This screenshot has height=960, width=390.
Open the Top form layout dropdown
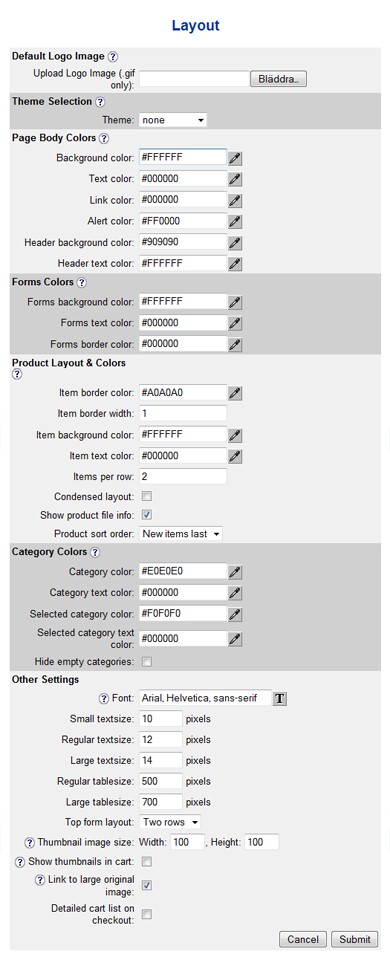click(170, 822)
